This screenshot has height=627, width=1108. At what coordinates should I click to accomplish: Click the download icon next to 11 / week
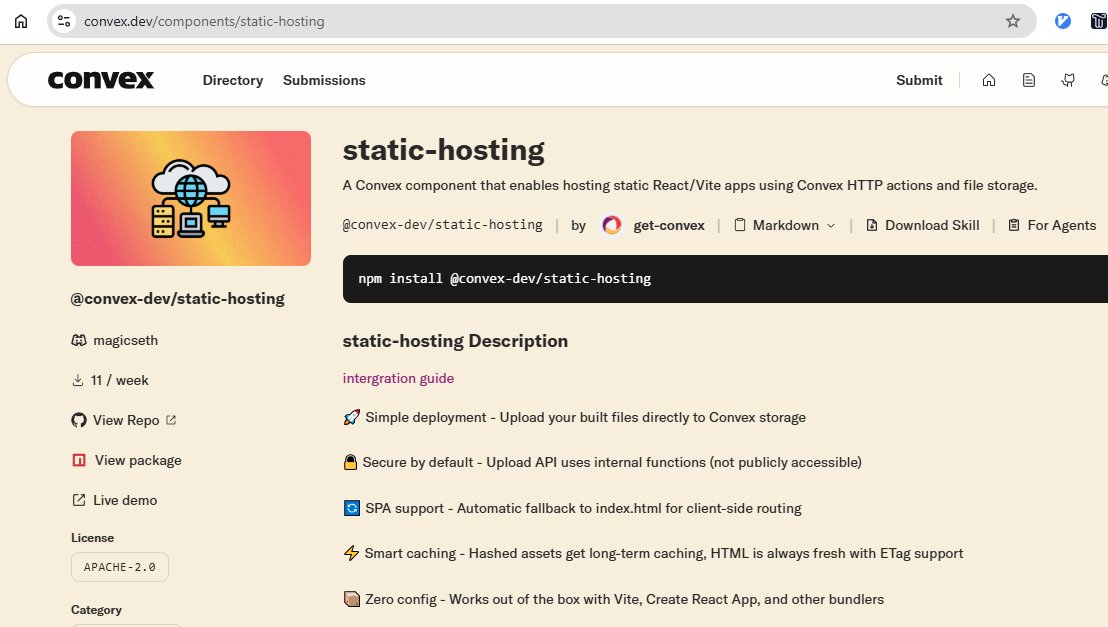pos(78,380)
